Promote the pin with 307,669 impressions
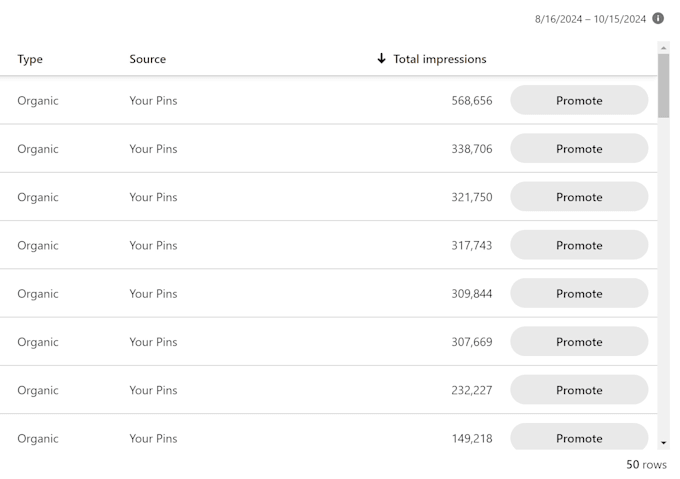680x479 pixels. pyautogui.click(x=579, y=342)
